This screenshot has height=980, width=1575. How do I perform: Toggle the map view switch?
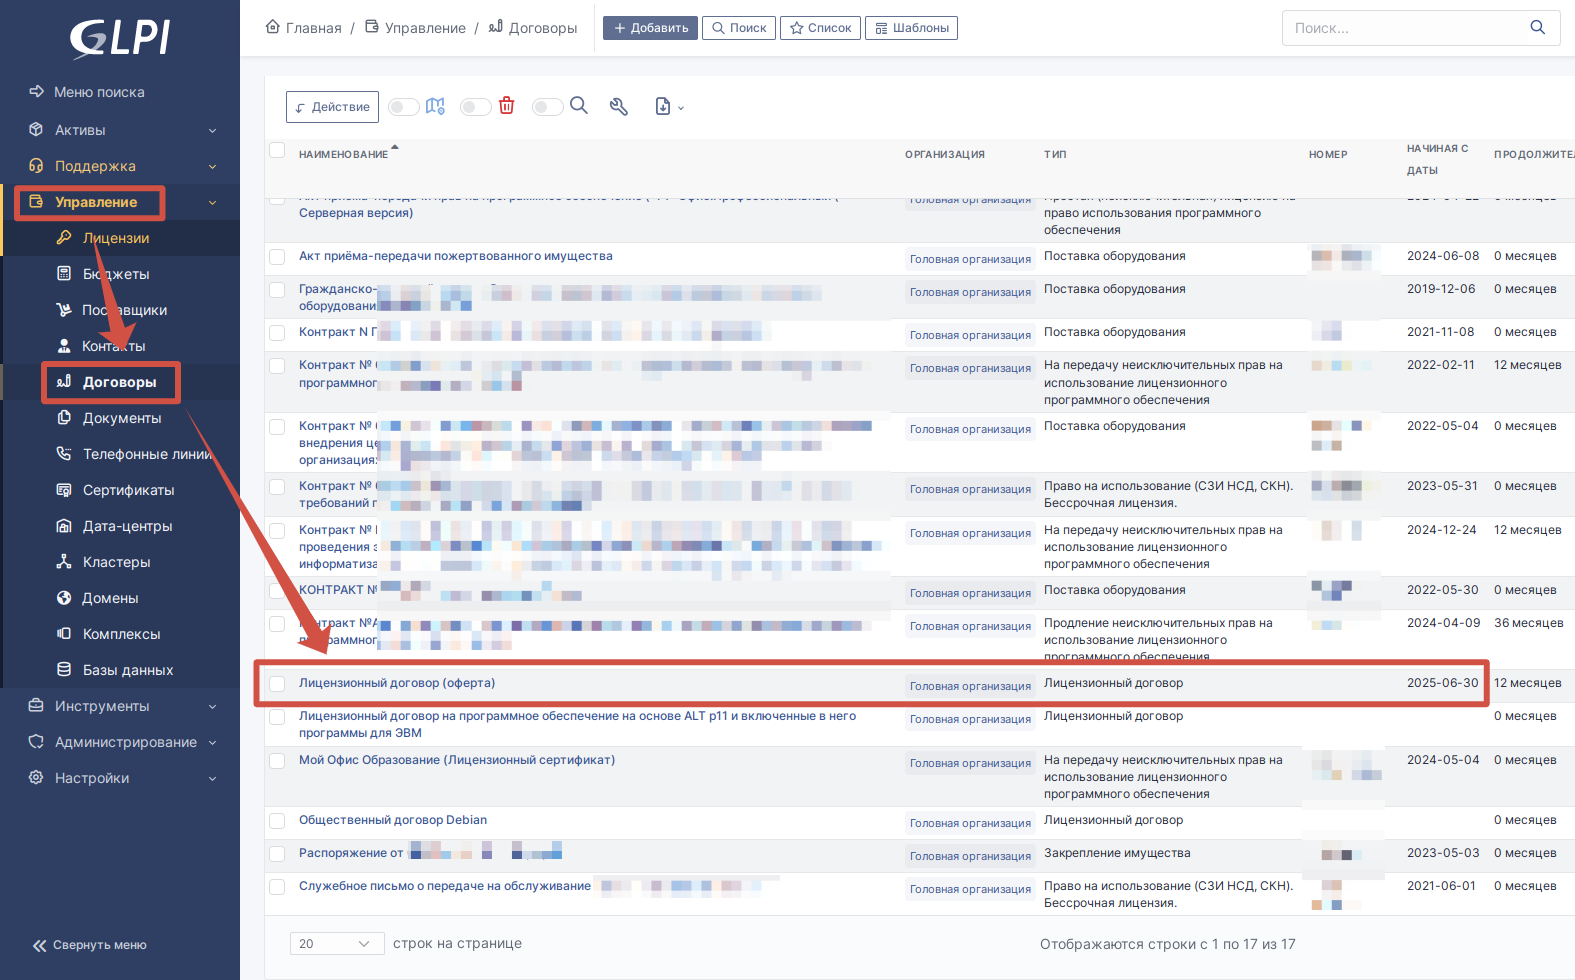(404, 107)
